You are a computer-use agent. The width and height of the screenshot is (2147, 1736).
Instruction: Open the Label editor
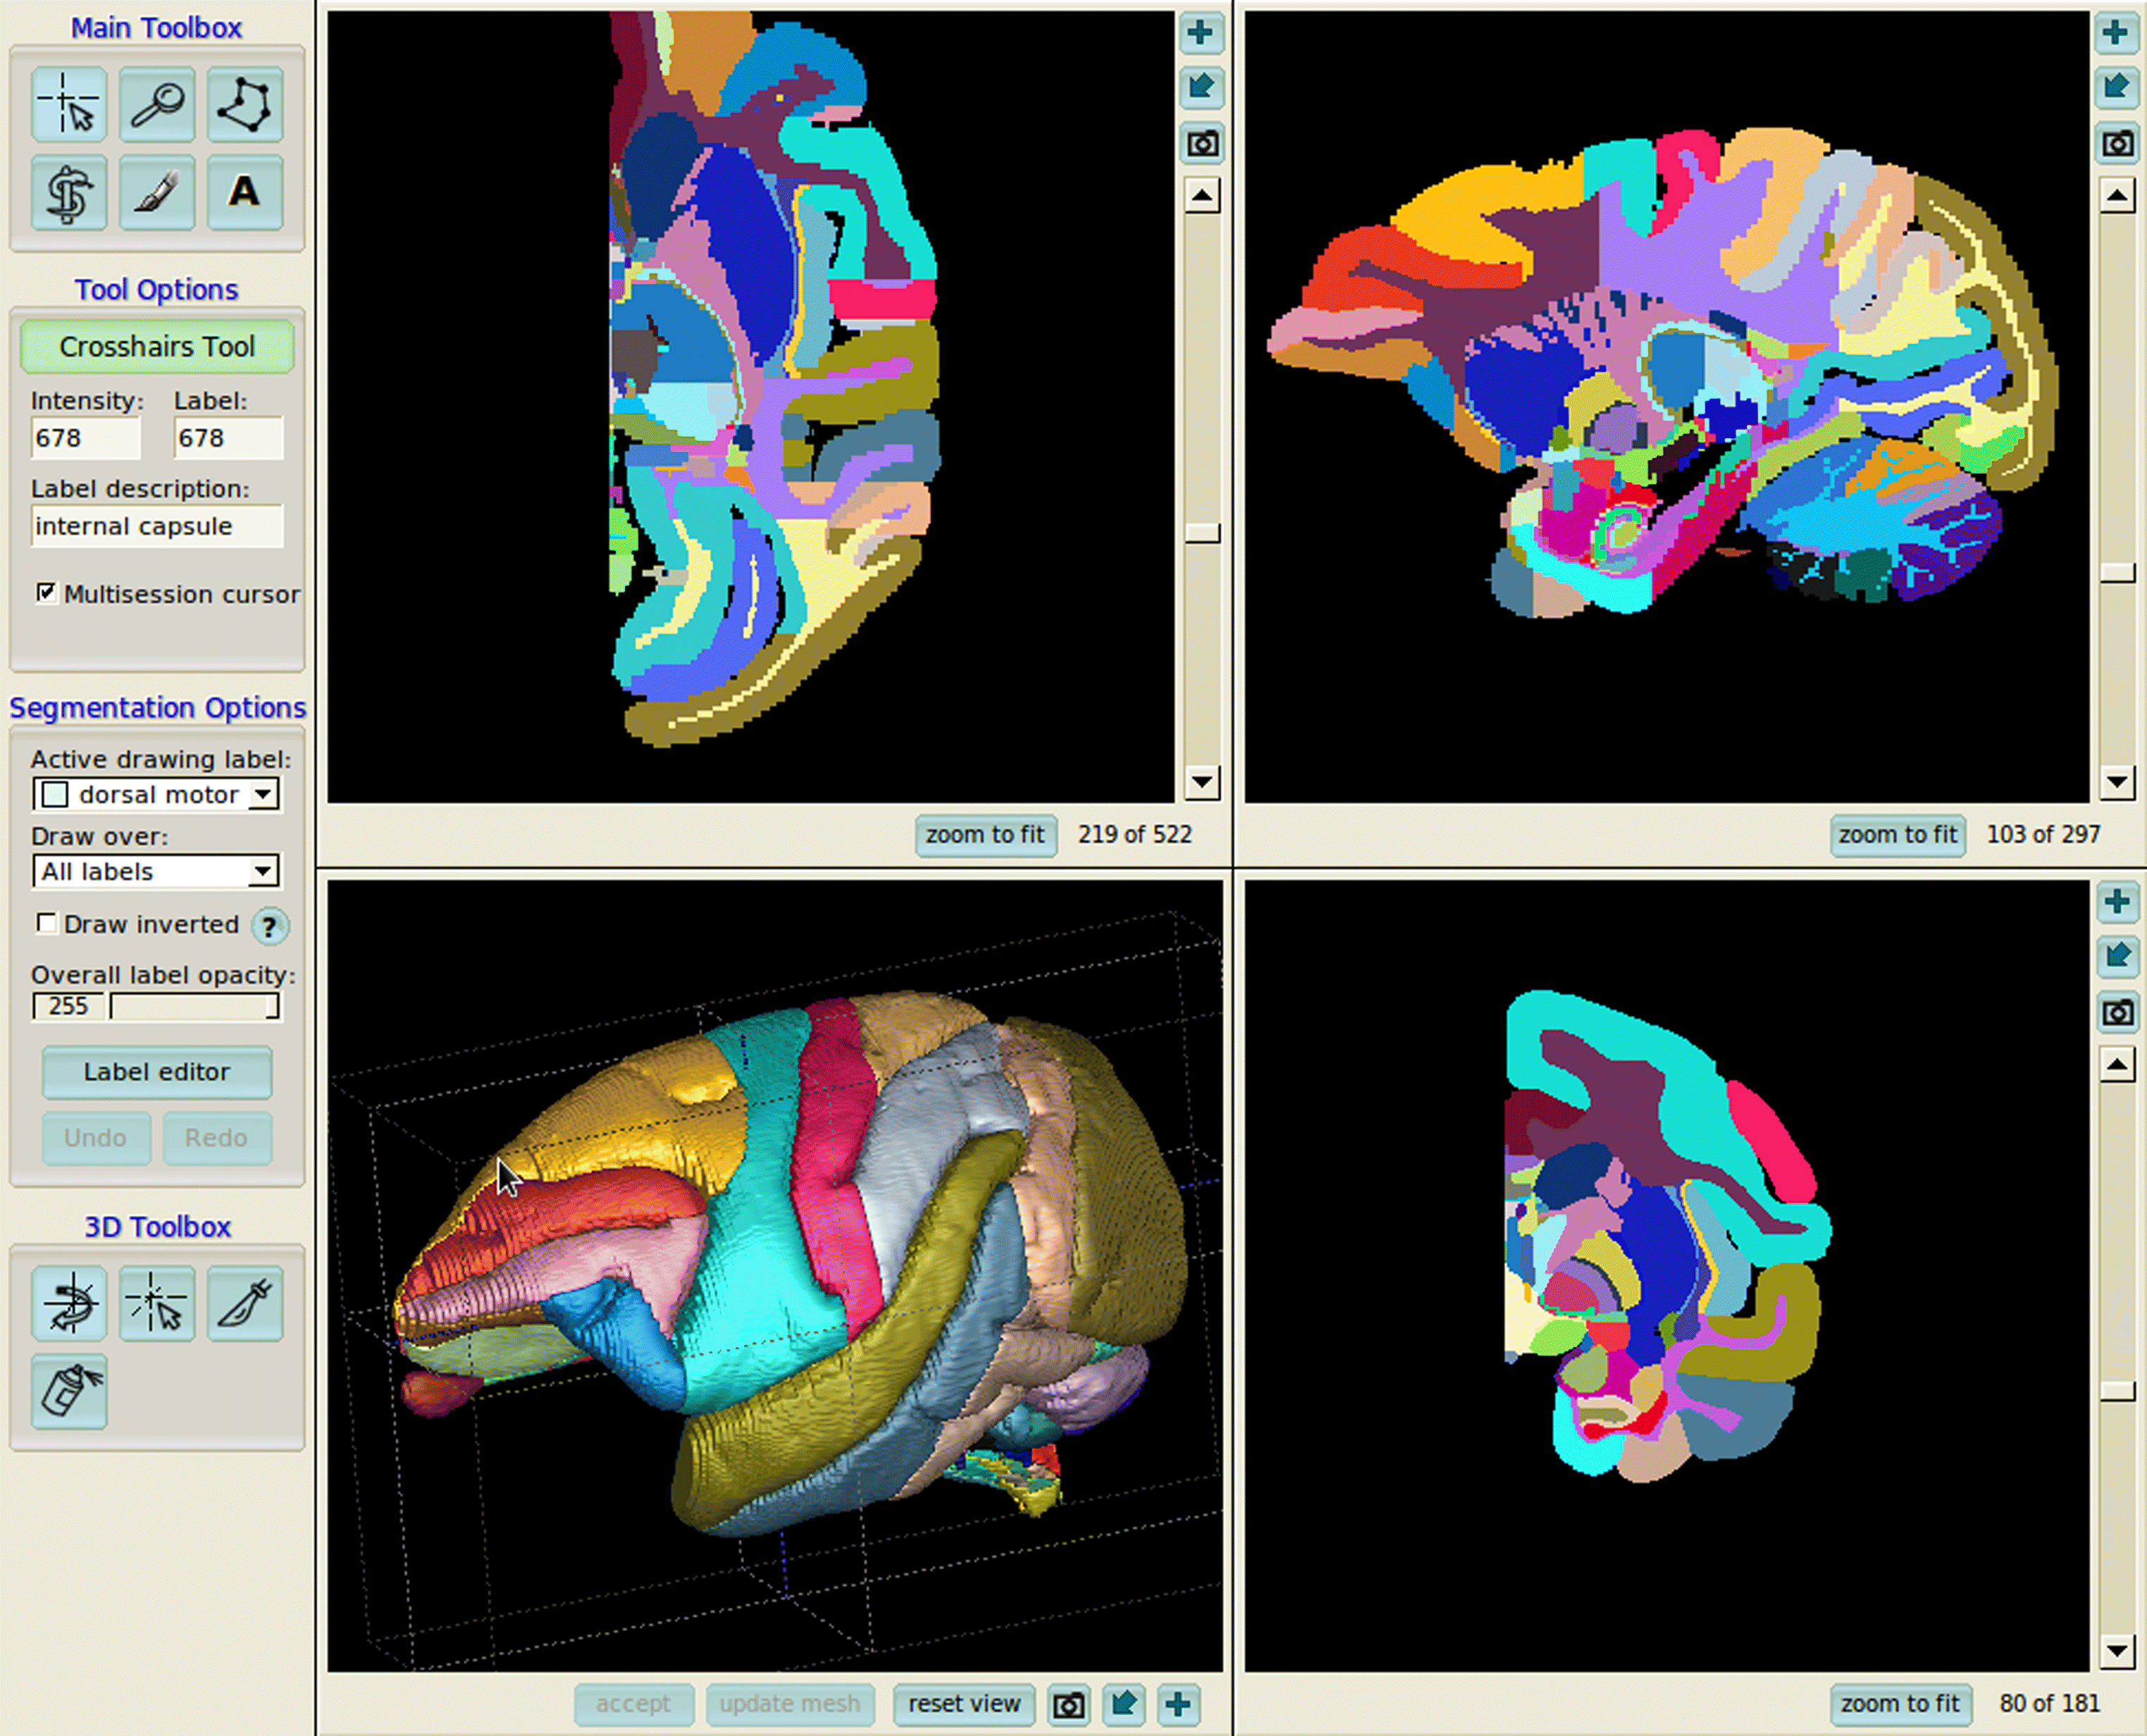(x=157, y=1072)
